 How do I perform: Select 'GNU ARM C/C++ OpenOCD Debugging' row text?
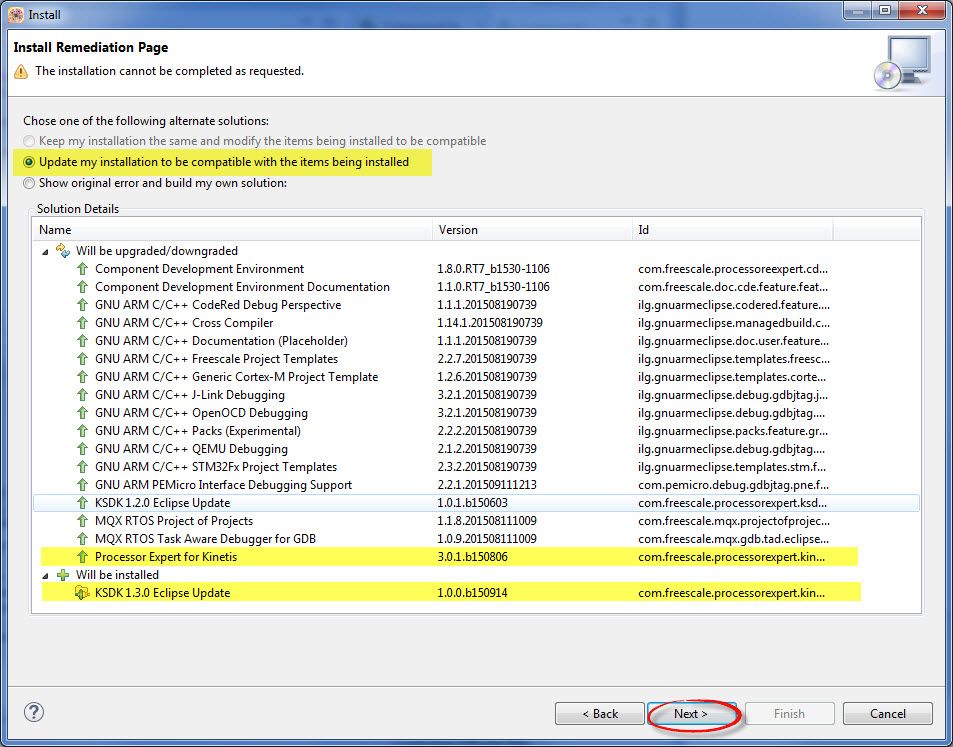point(201,413)
